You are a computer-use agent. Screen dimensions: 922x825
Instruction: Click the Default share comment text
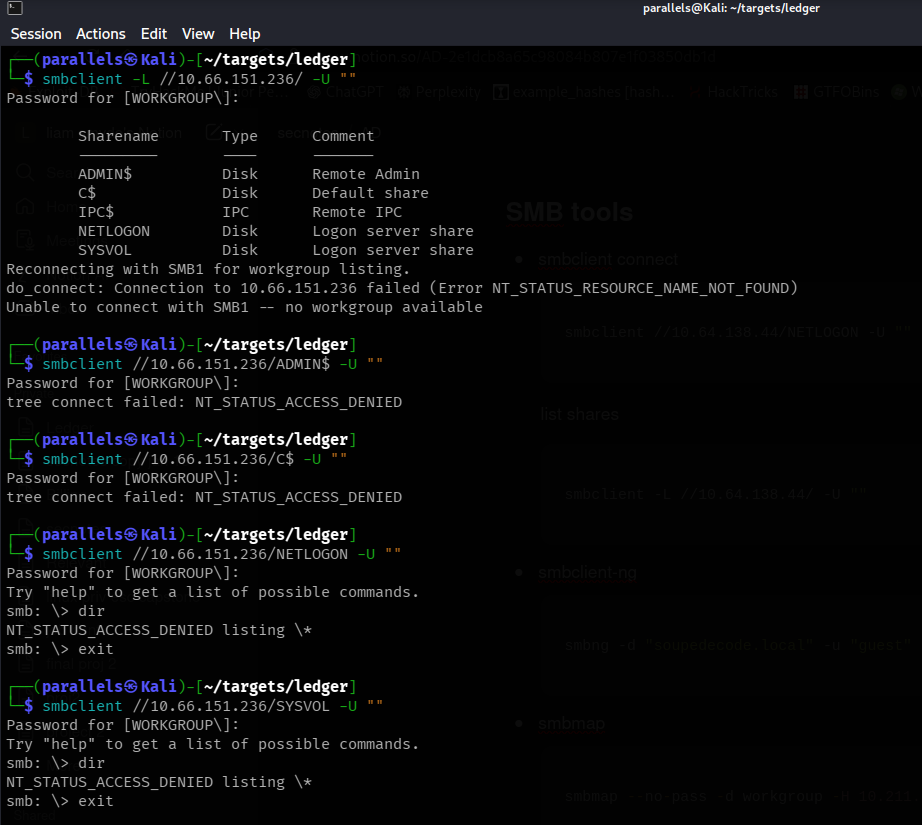[370, 193]
